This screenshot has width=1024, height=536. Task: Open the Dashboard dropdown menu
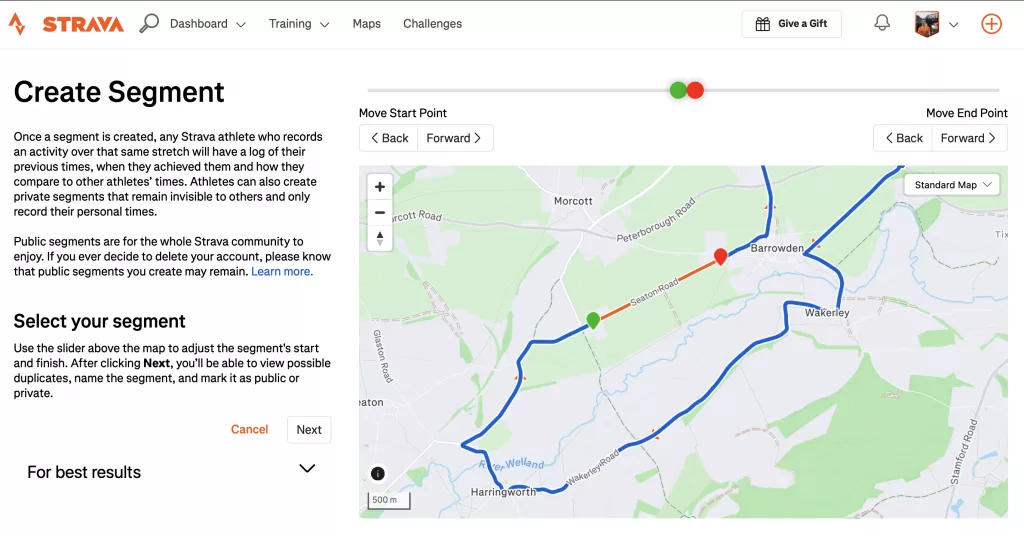(208, 24)
